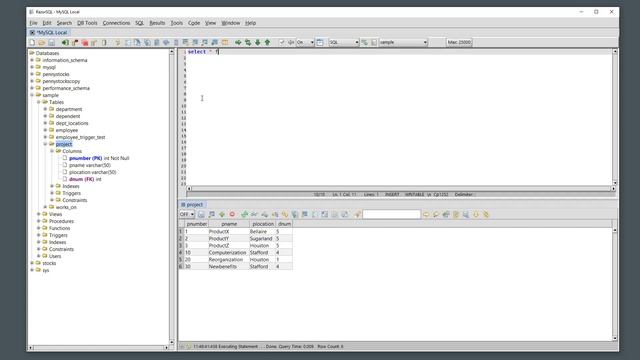Click the Databases root folder icon
640x360 pixels.
32,53
